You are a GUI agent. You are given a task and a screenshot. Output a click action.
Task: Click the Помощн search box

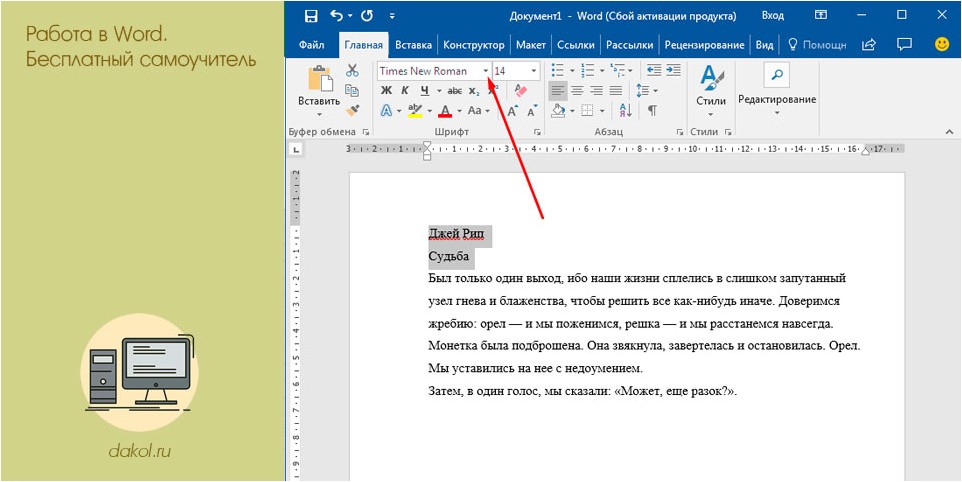(x=818, y=45)
